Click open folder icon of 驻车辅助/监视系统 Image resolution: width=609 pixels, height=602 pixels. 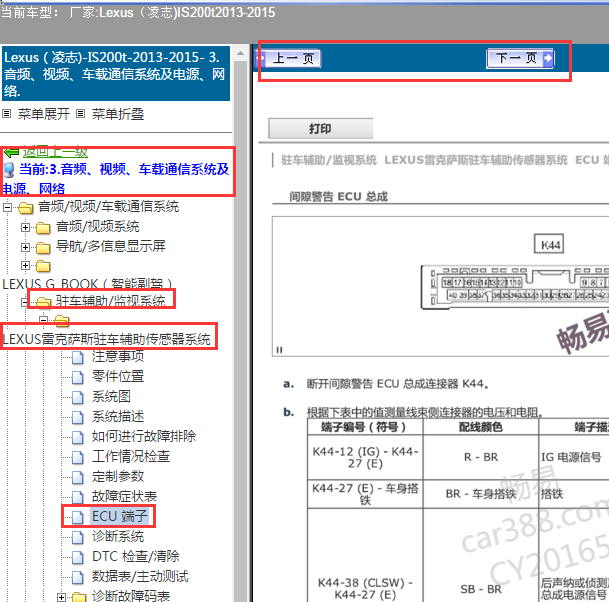(44, 302)
